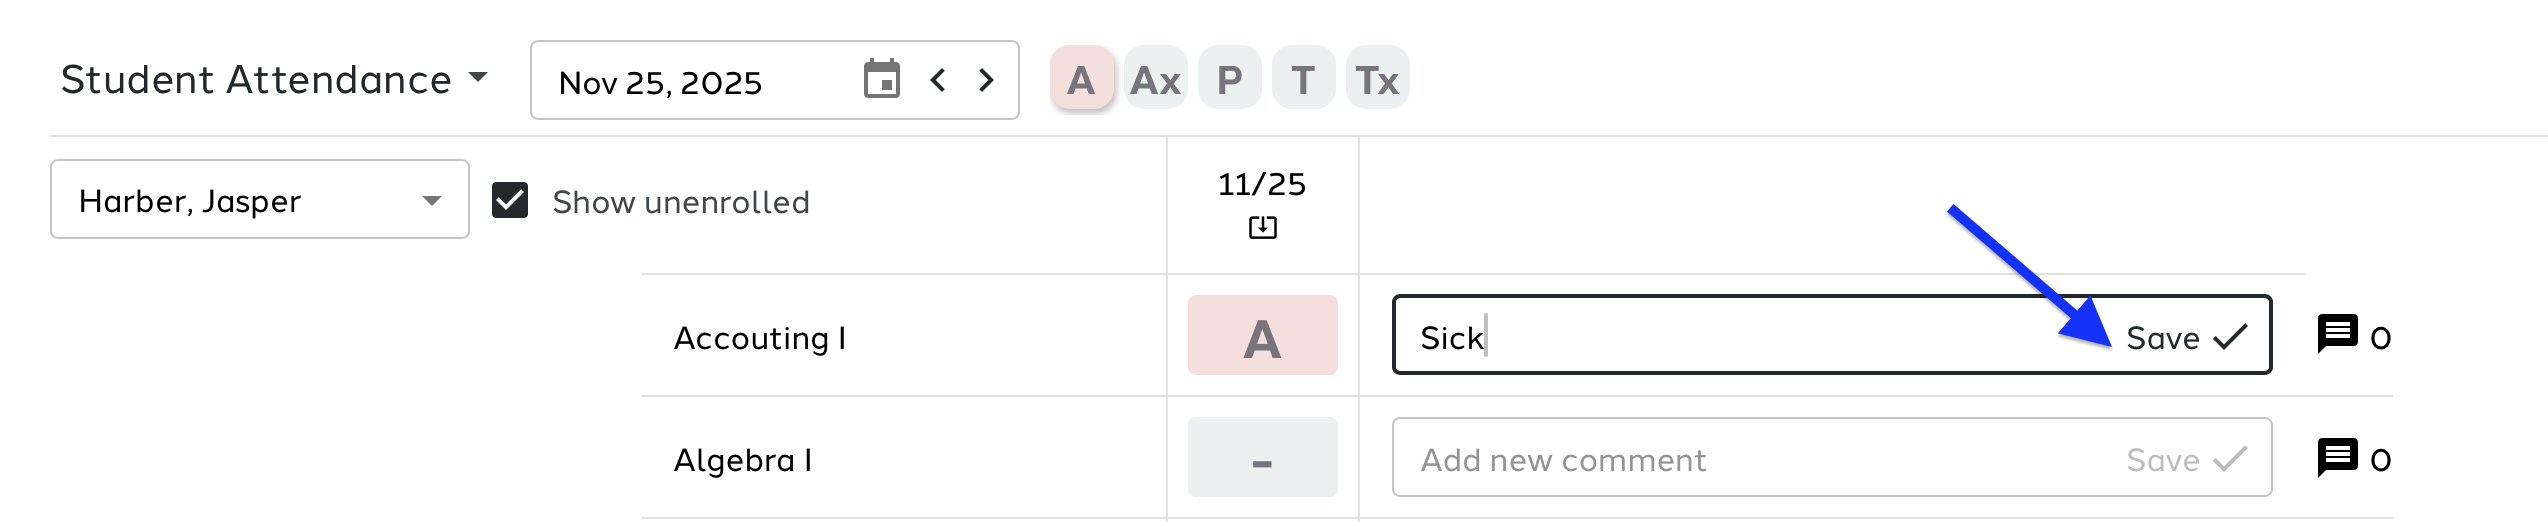2548x522 pixels.
Task: Go to next day arrow
Action: pos(986,80)
